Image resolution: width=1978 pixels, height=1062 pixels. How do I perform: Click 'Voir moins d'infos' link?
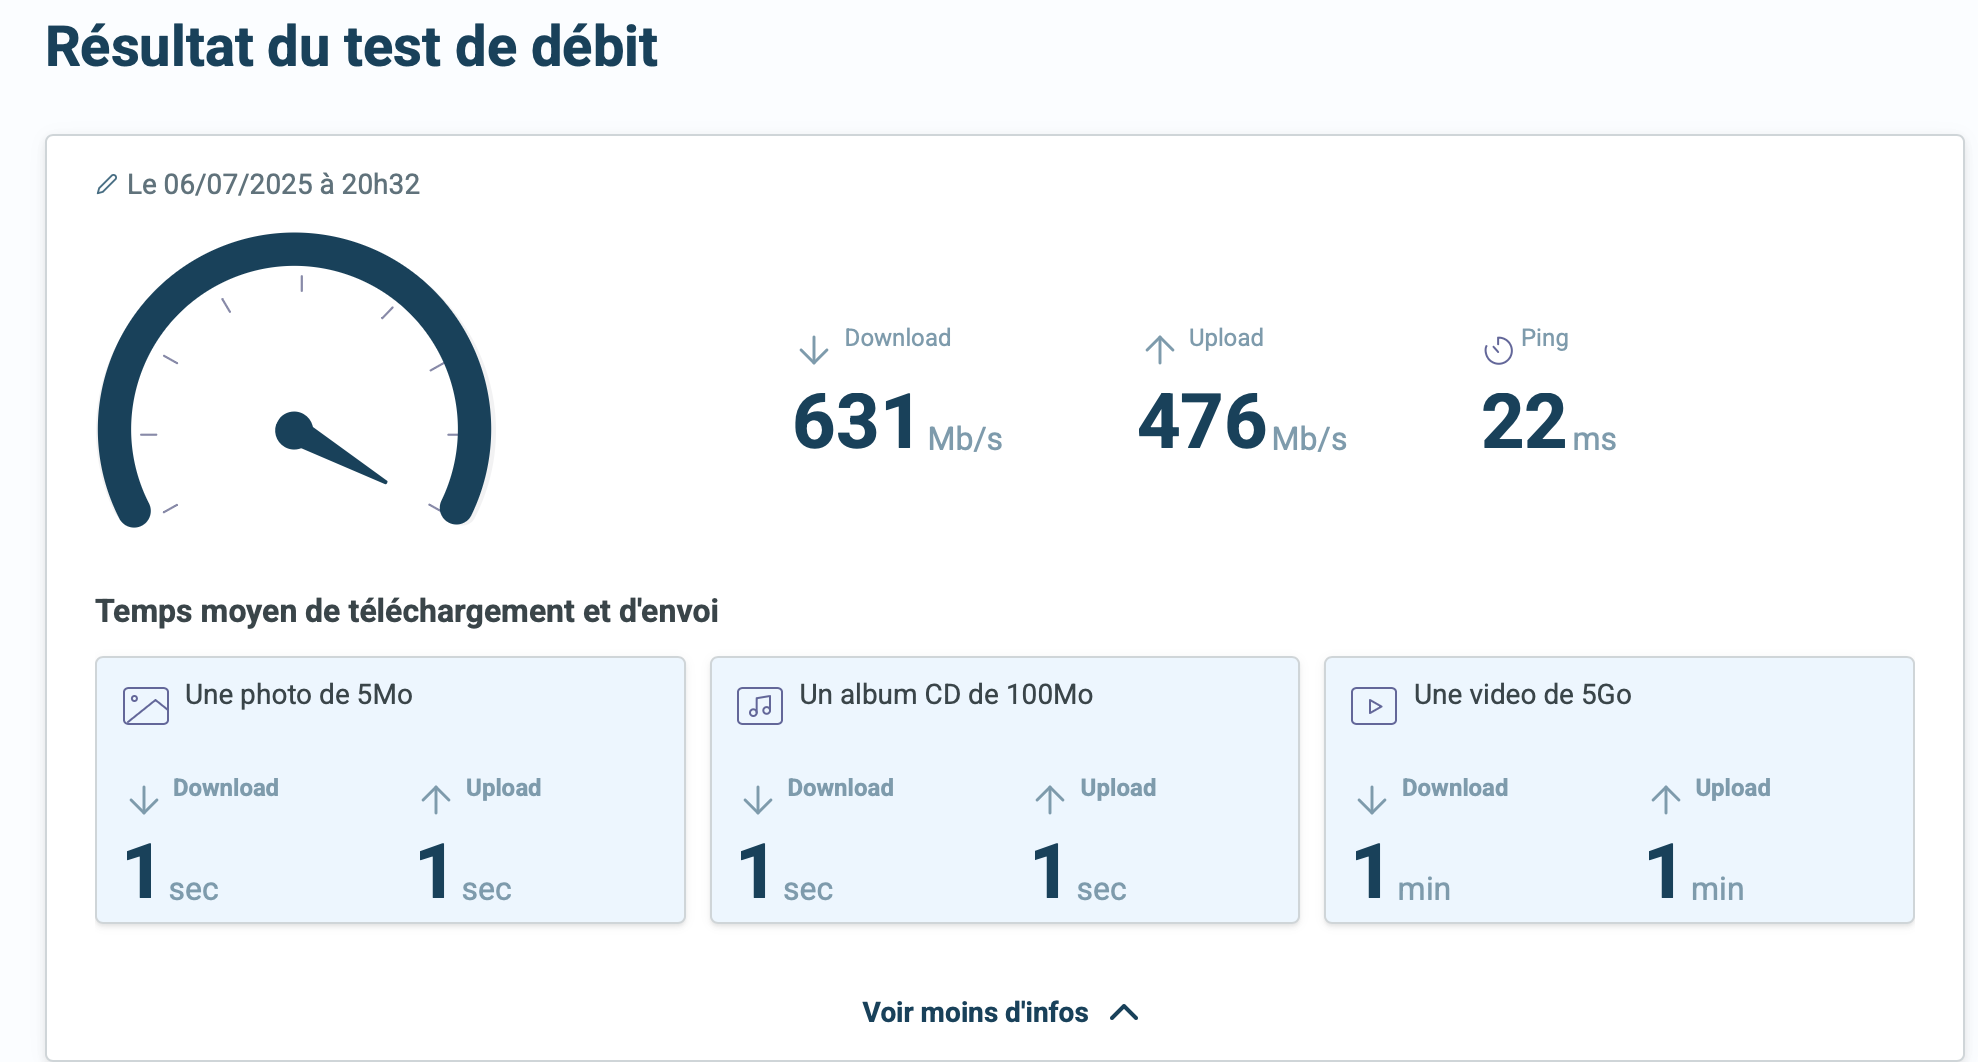[x=975, y=1012]
